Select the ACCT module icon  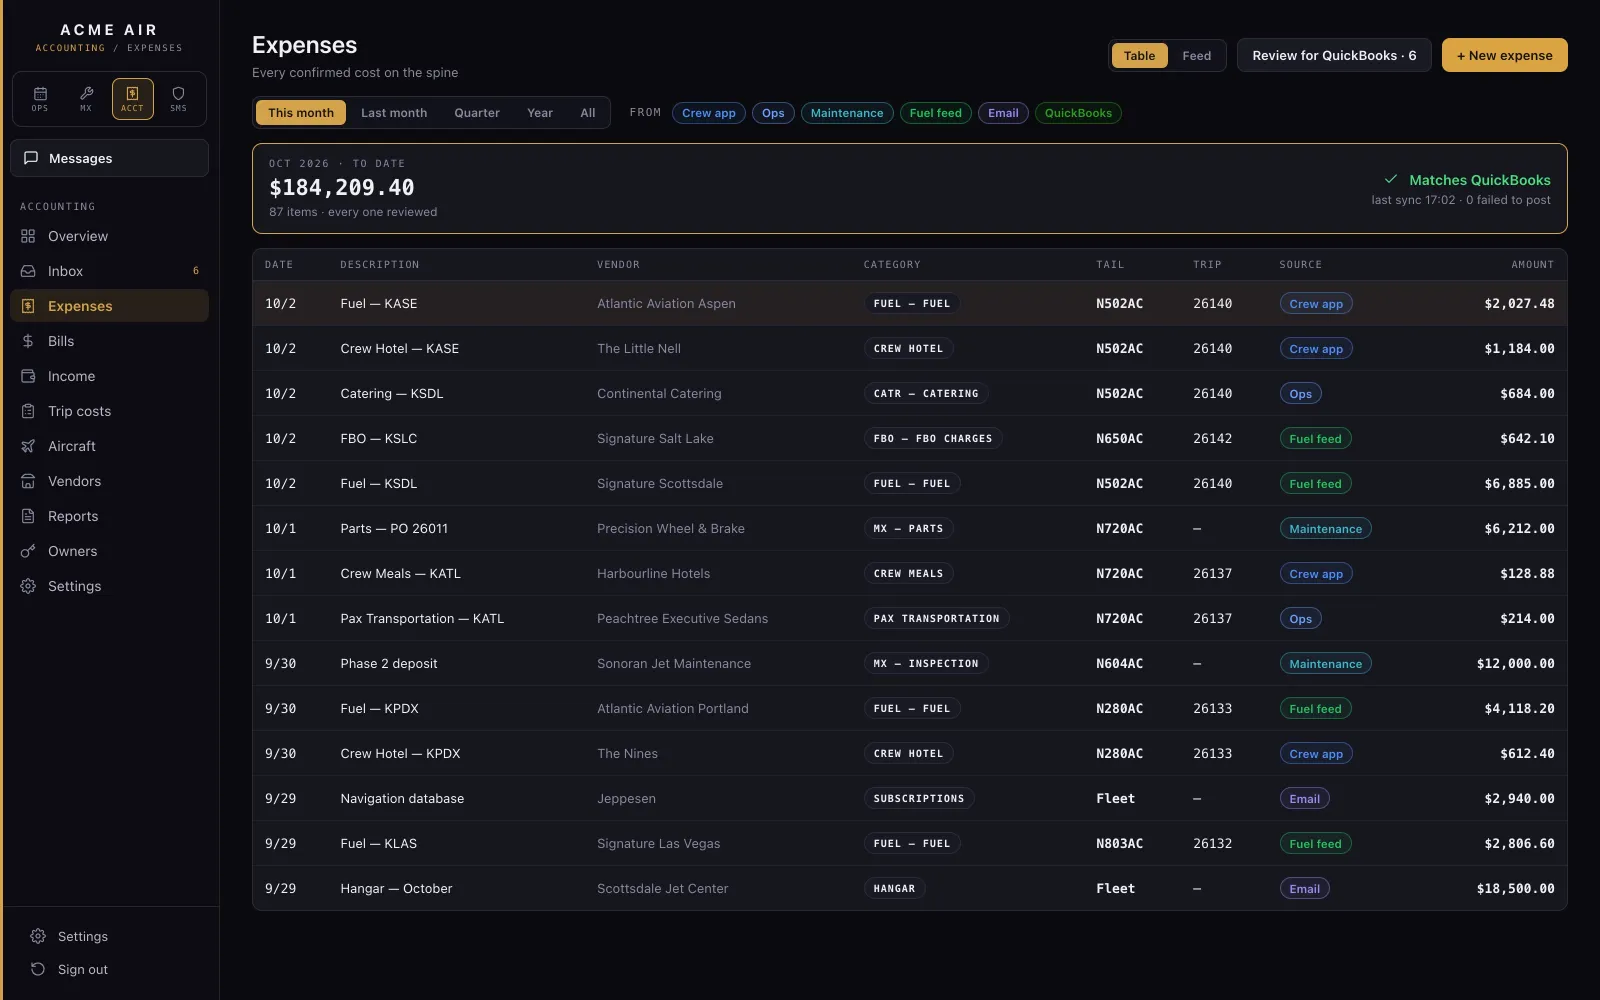[132, 99]
